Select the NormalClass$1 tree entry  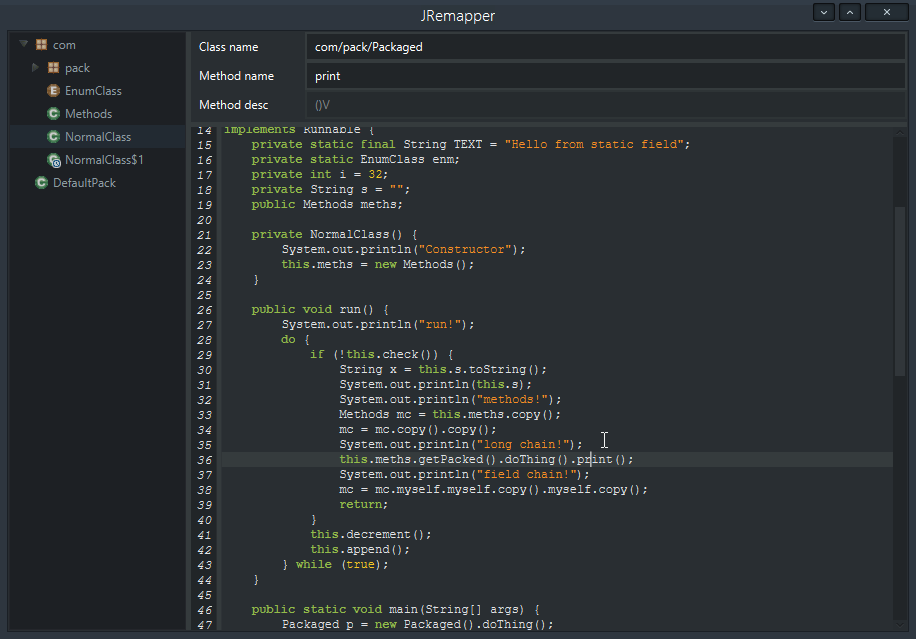104,160
